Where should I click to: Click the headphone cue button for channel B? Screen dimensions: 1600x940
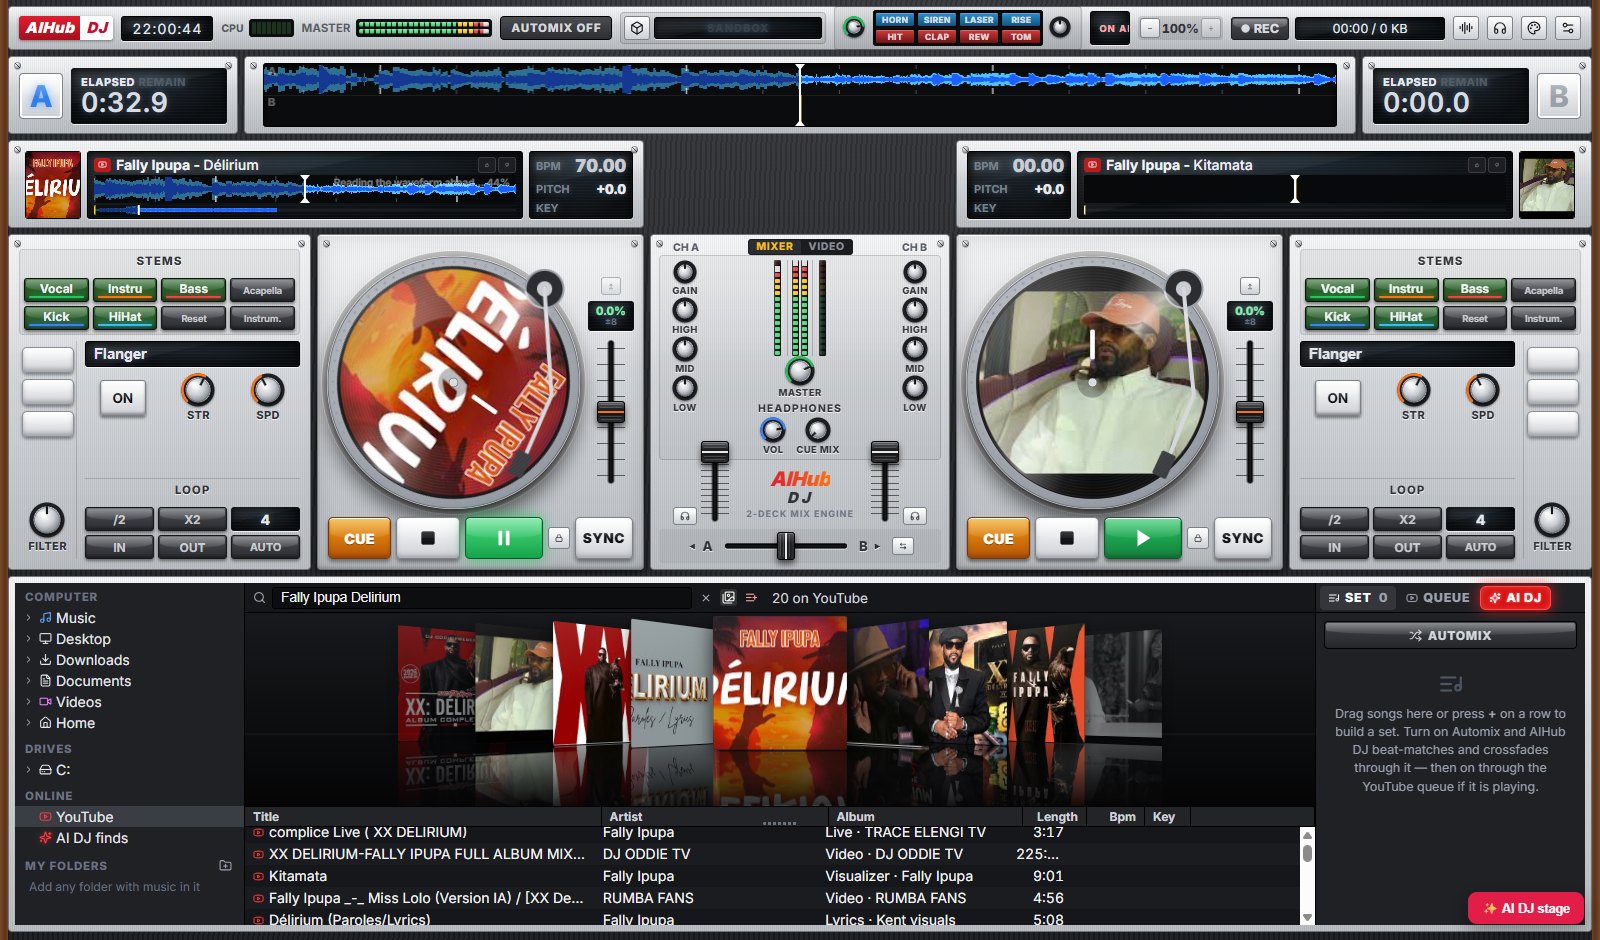(914, 516)
